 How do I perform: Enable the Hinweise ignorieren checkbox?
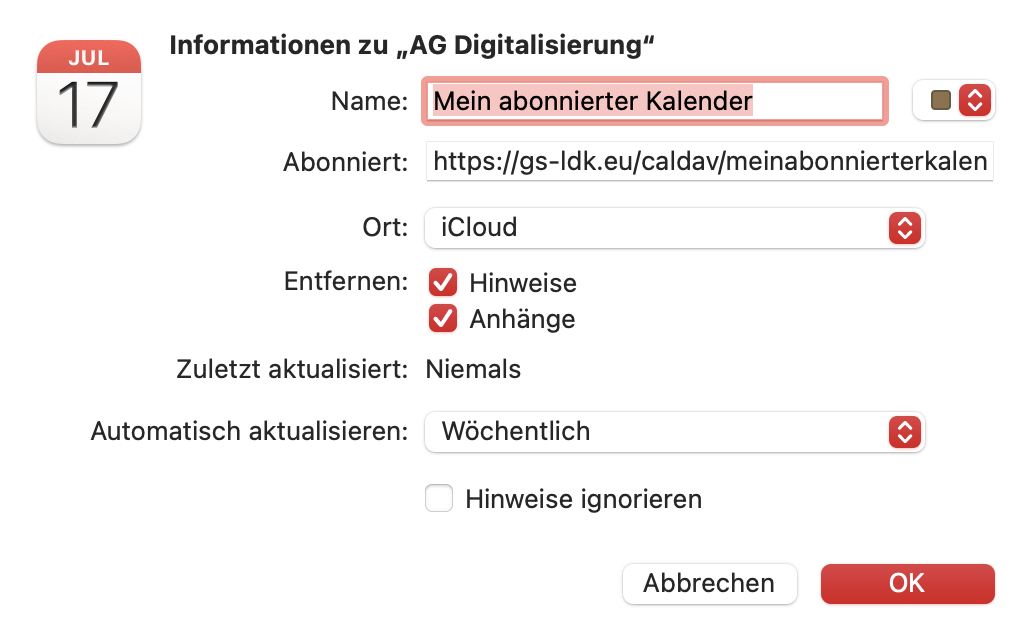coord(439,498)
